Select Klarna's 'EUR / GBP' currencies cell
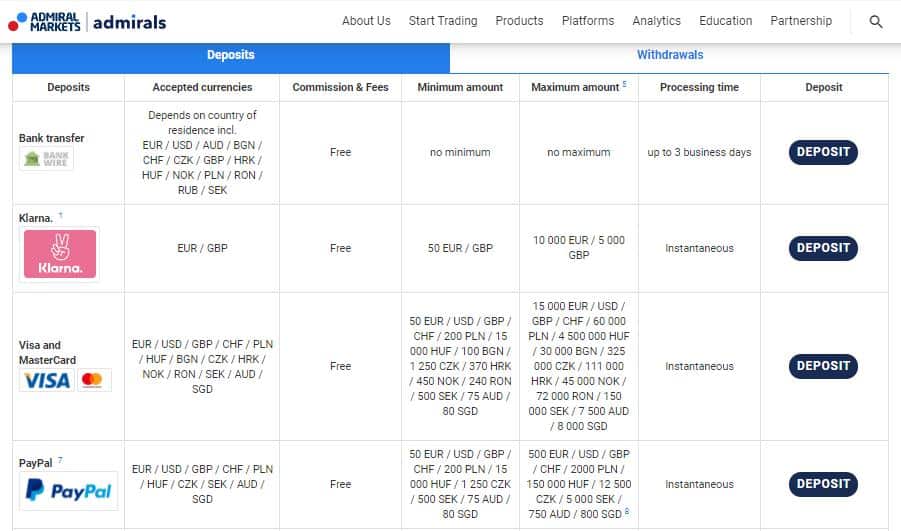901x531 pixels. point(202,248)
